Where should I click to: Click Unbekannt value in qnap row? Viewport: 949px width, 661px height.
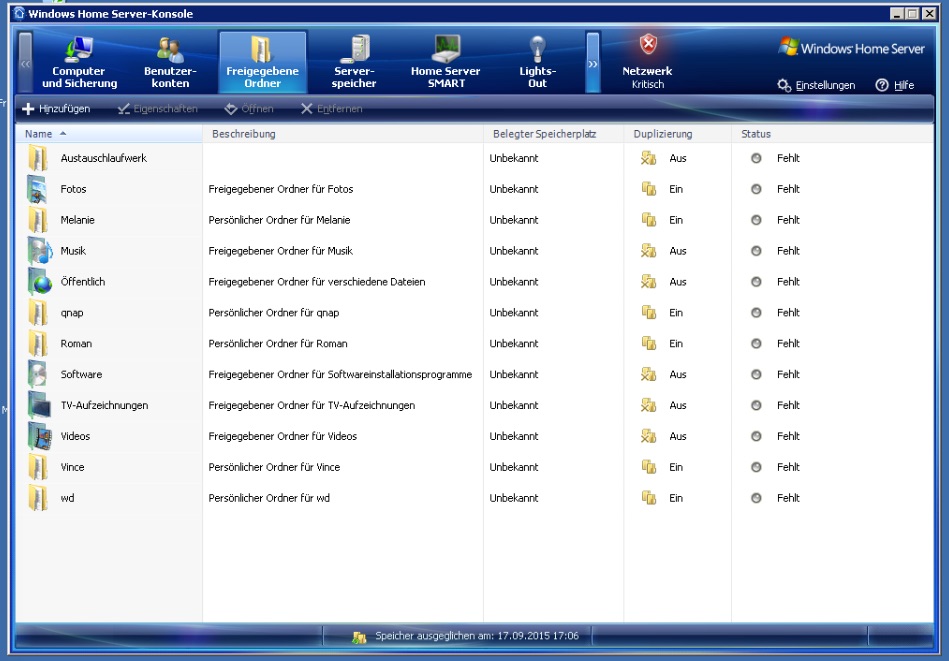click(514, 312)
